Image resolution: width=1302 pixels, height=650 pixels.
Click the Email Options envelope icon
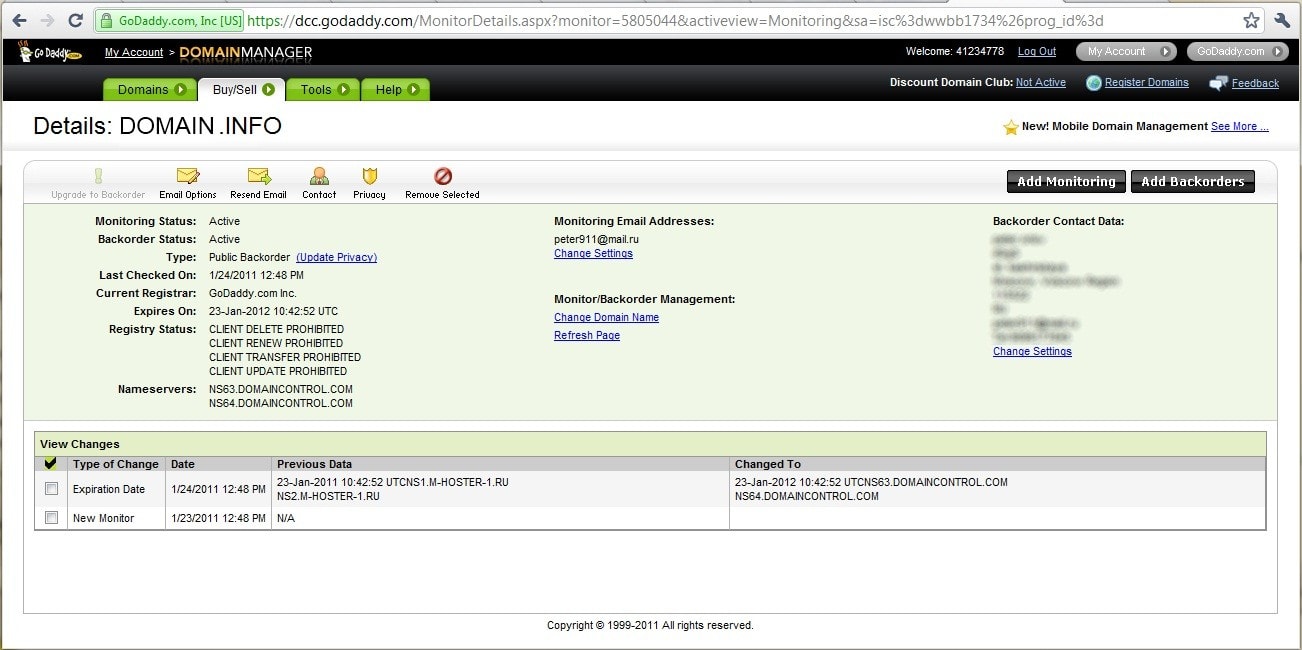point(187,177)
